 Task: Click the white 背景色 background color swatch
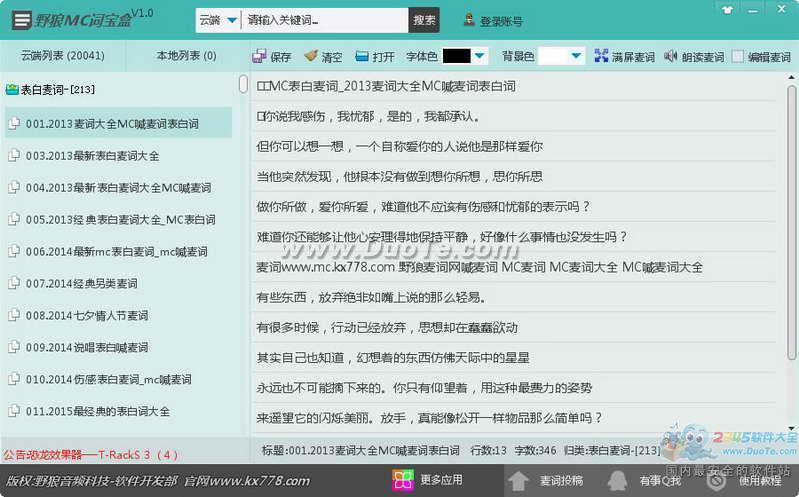point(553,56)
